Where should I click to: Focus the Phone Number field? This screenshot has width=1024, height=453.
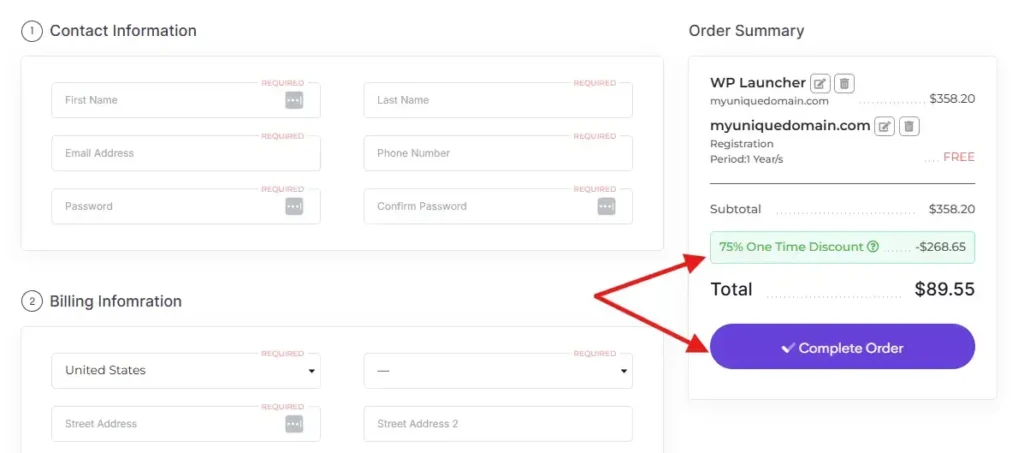[x=498, y=153]
